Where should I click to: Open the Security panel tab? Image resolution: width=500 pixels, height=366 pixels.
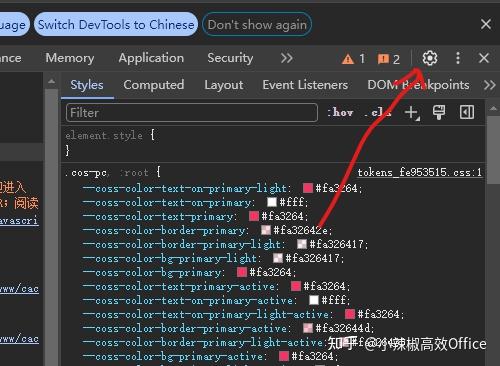(x=230, y=58)
